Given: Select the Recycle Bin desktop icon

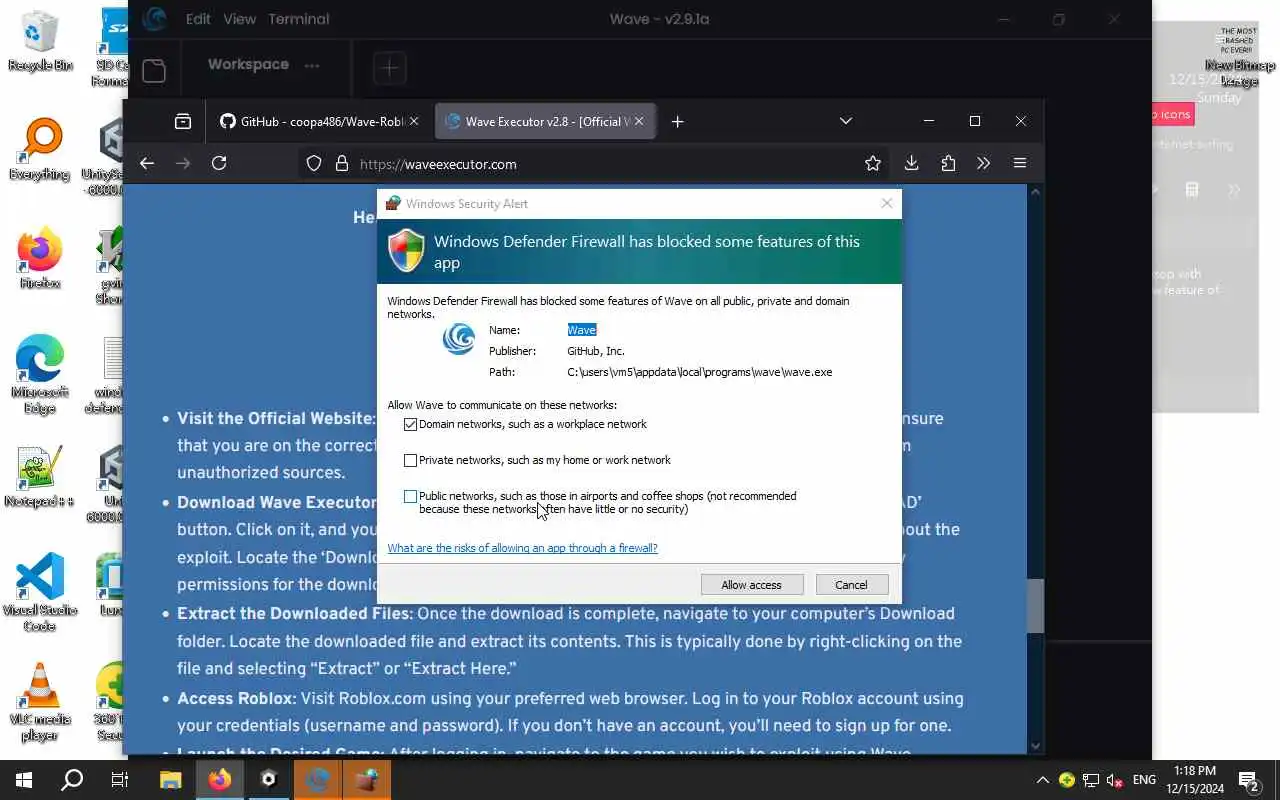Looking at the screenshot, I should point(40,40).
